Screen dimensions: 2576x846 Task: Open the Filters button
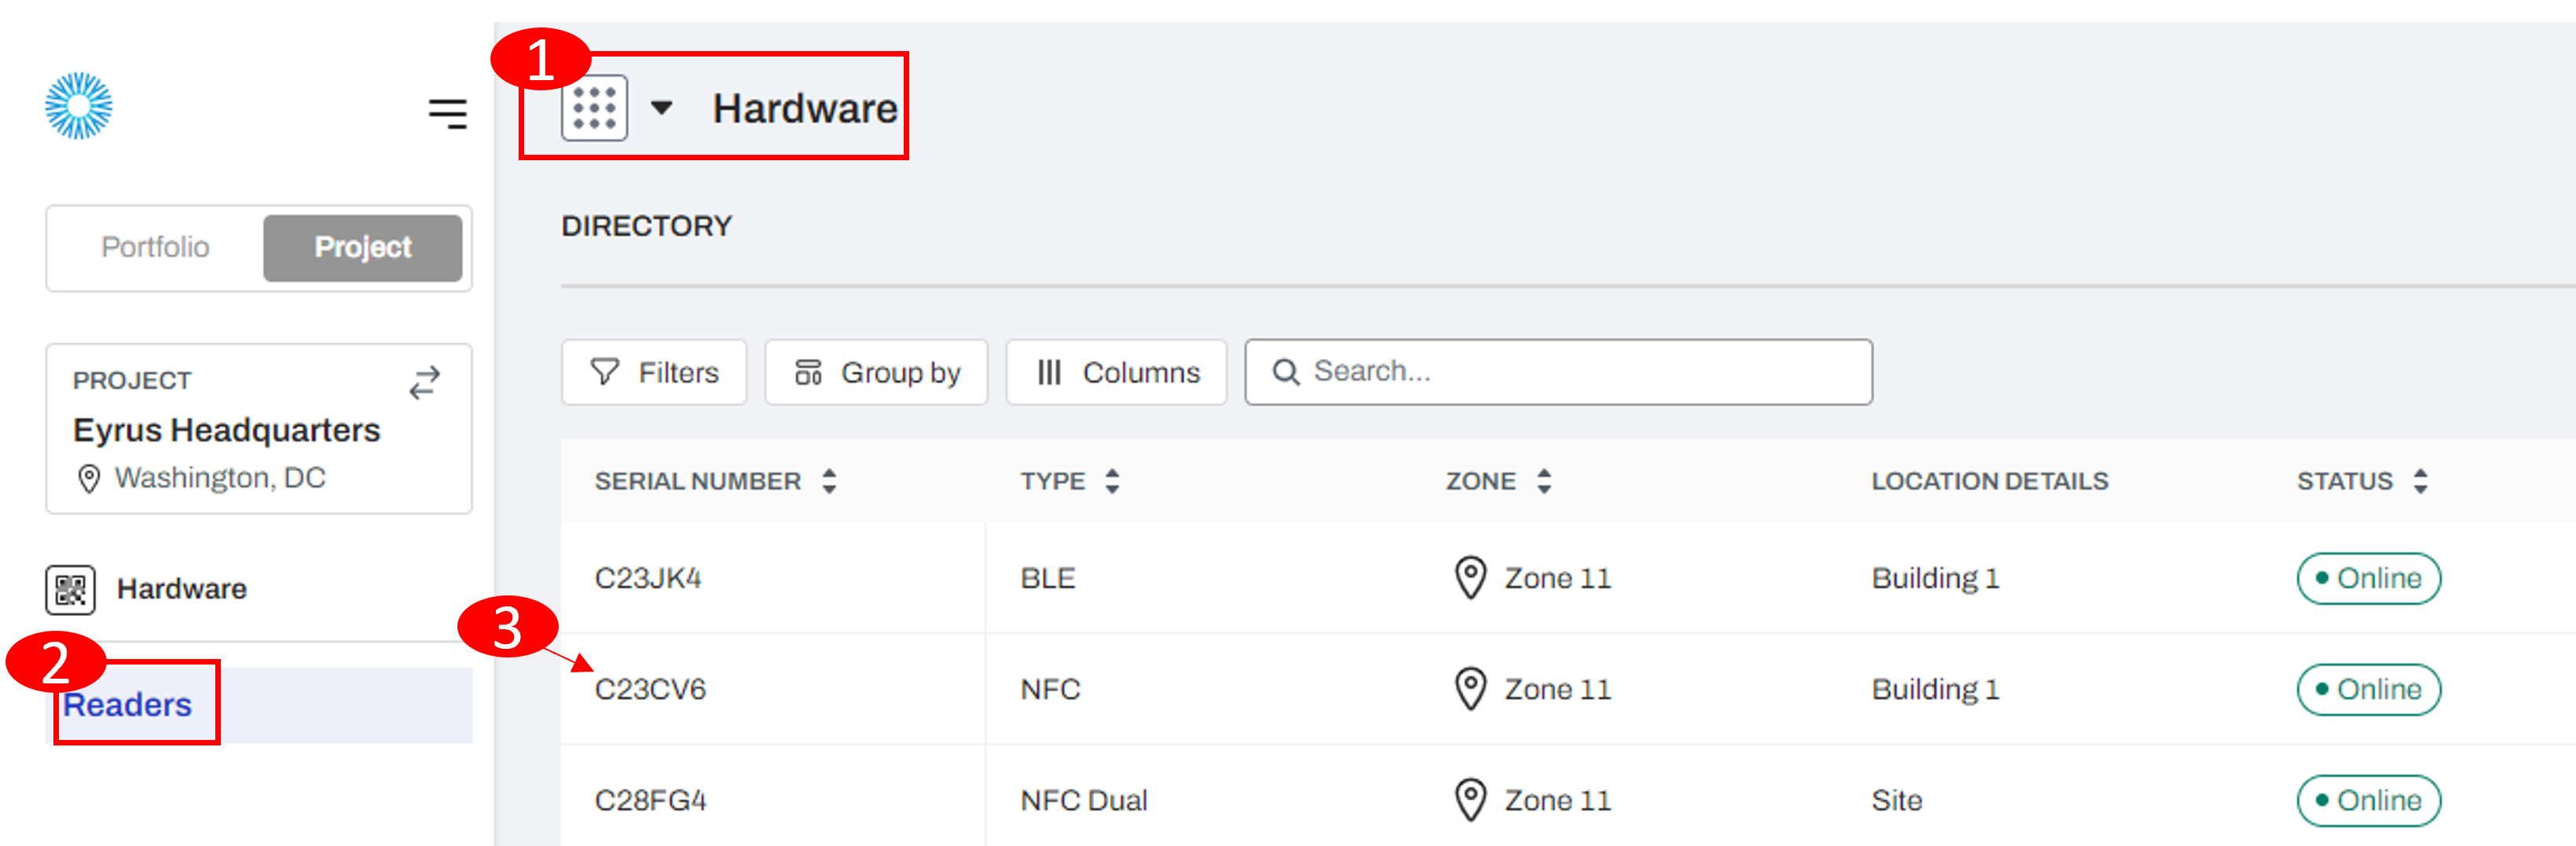[654, 372]
